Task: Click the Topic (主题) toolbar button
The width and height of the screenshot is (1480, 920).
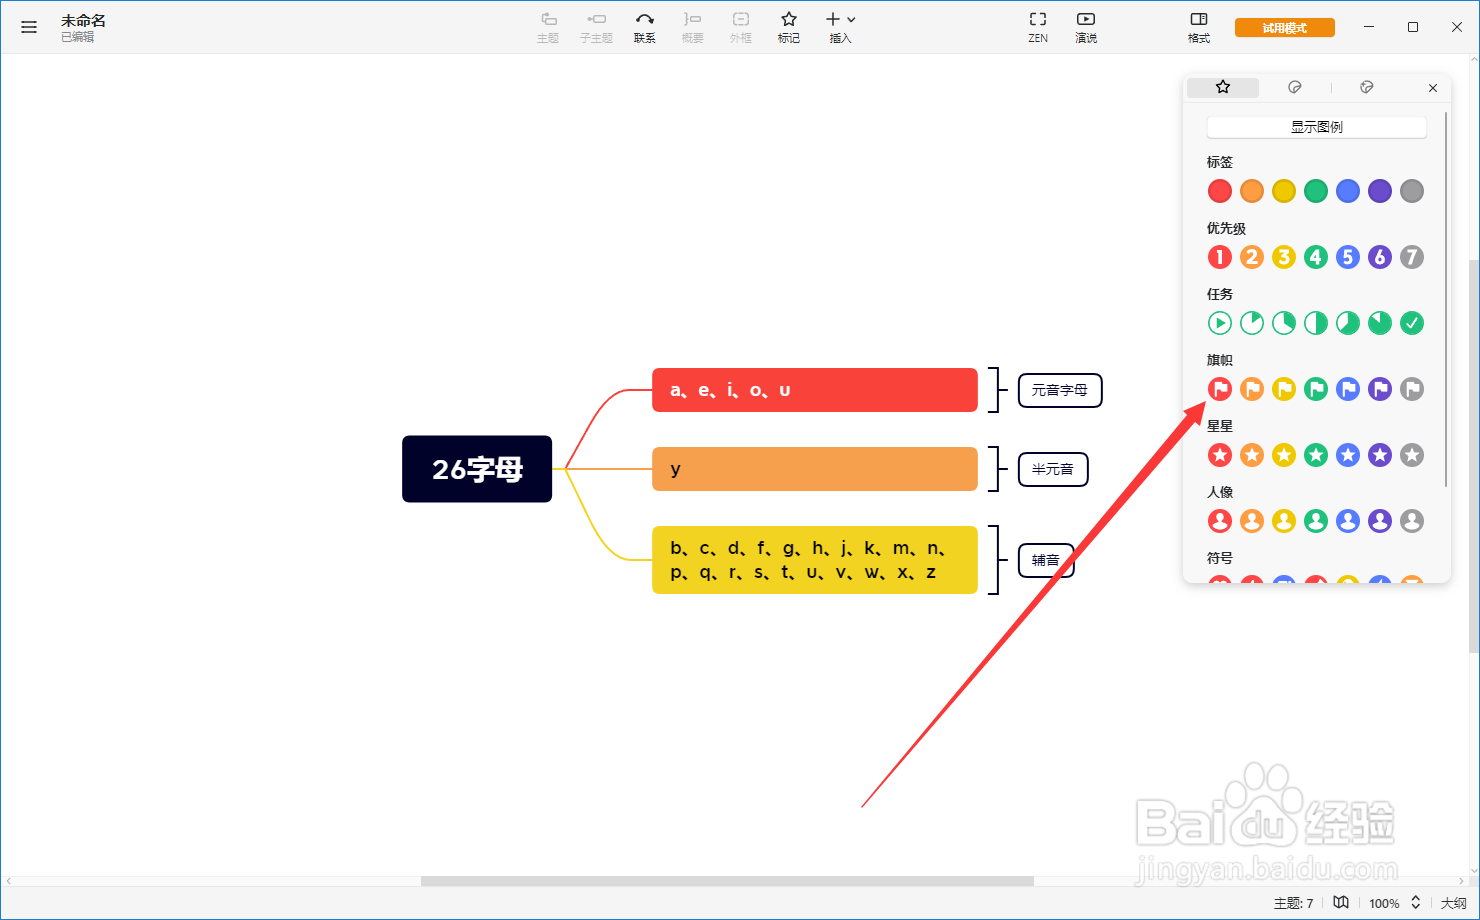Action: [x=548, y=27]
